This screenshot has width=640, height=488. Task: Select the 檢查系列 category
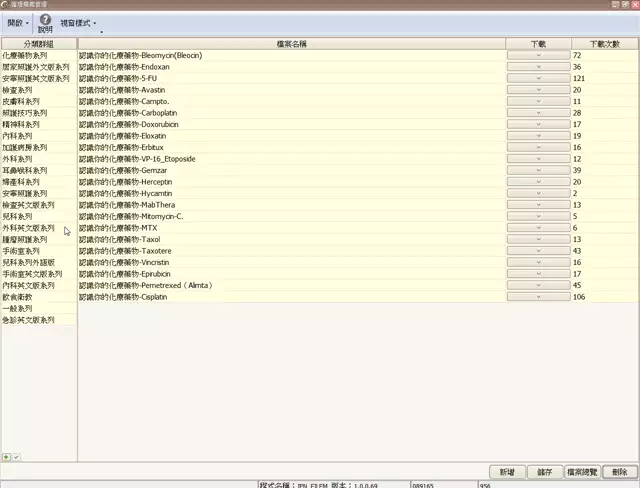pyautogui.click(x=39, y=90)
